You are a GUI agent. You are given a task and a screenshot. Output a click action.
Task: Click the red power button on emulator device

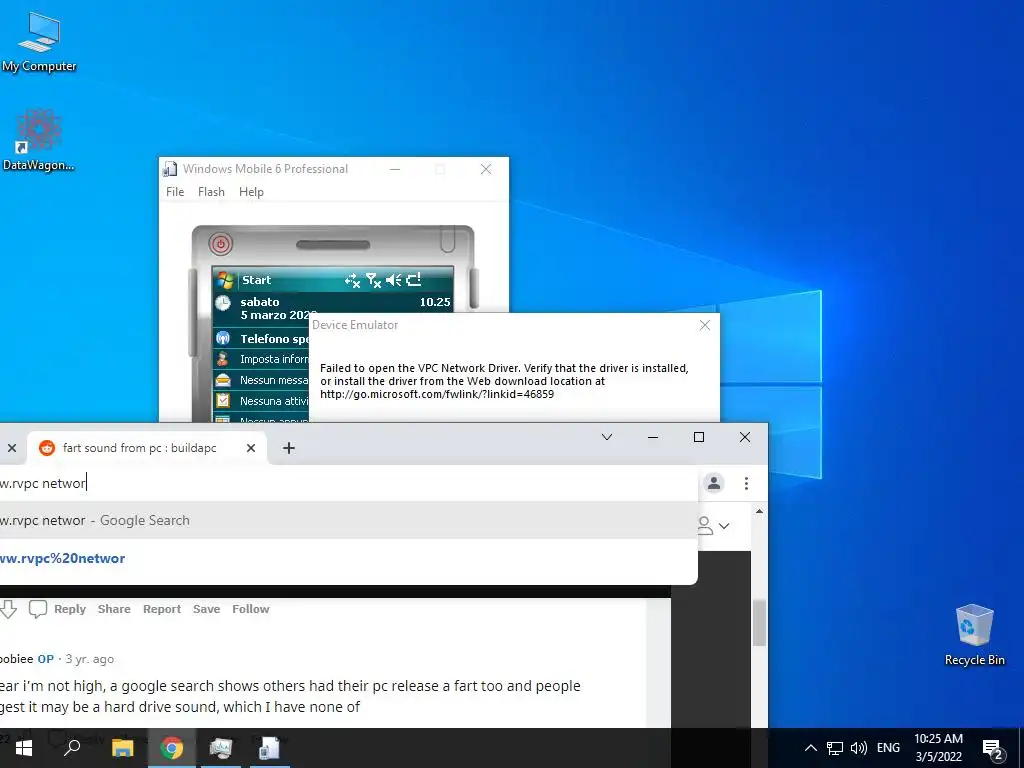(221, 244)
